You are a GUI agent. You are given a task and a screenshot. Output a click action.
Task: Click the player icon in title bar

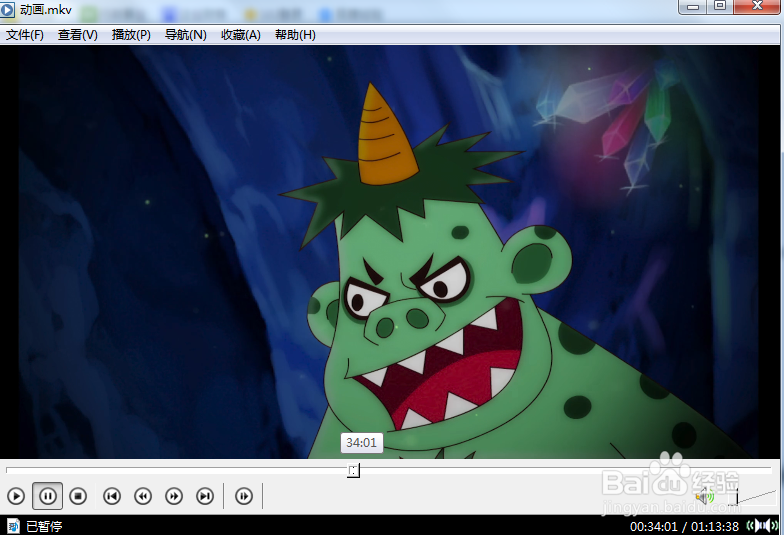pos(8,10)
